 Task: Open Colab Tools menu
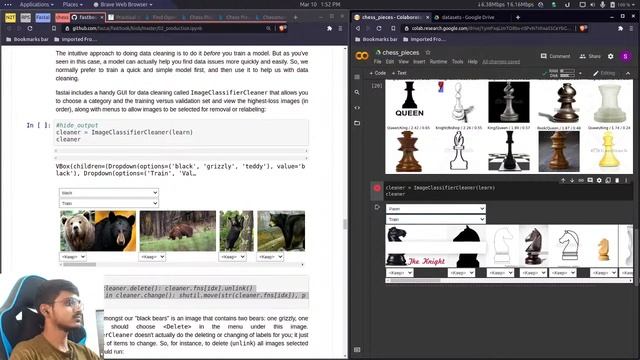click(458, 62)
